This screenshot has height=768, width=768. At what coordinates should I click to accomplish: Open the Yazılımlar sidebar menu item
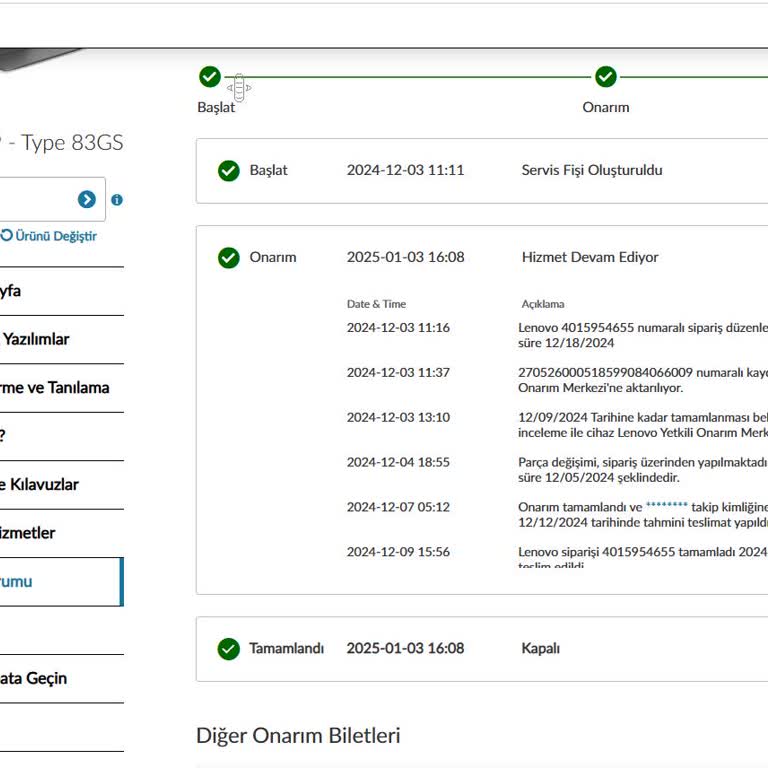36,339
